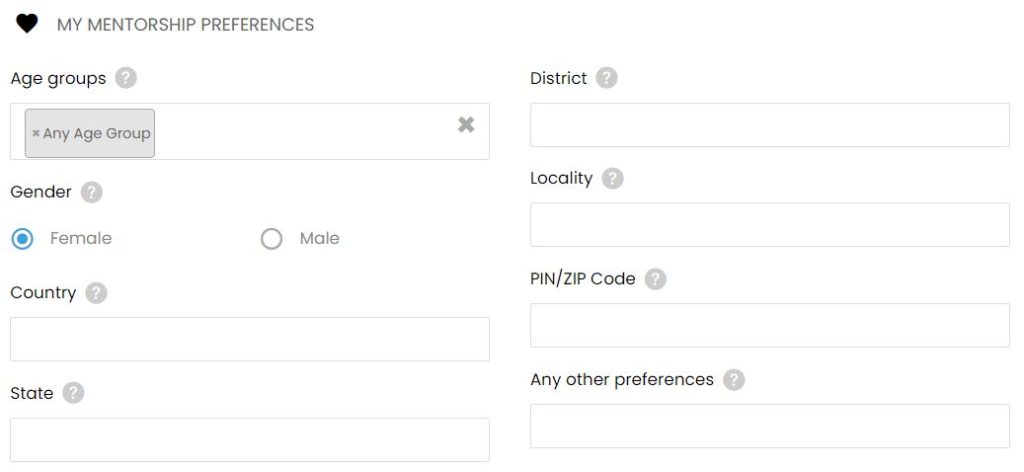Clear all selected age groups

(466, 125)
